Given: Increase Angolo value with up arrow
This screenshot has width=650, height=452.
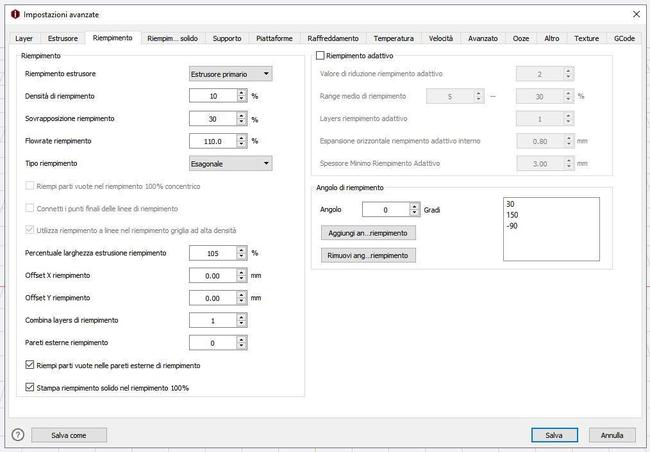Looking at the screenshot, I should point(414,206).
